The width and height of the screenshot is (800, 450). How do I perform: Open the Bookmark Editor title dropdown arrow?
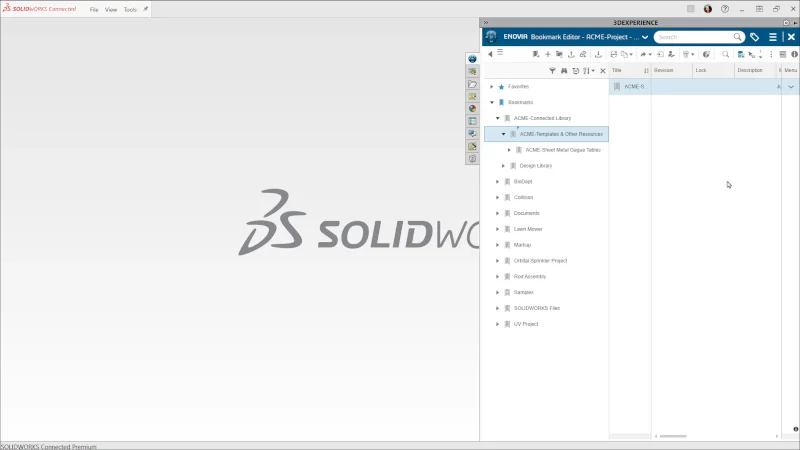pyautogui.click(x=645, y=37)
